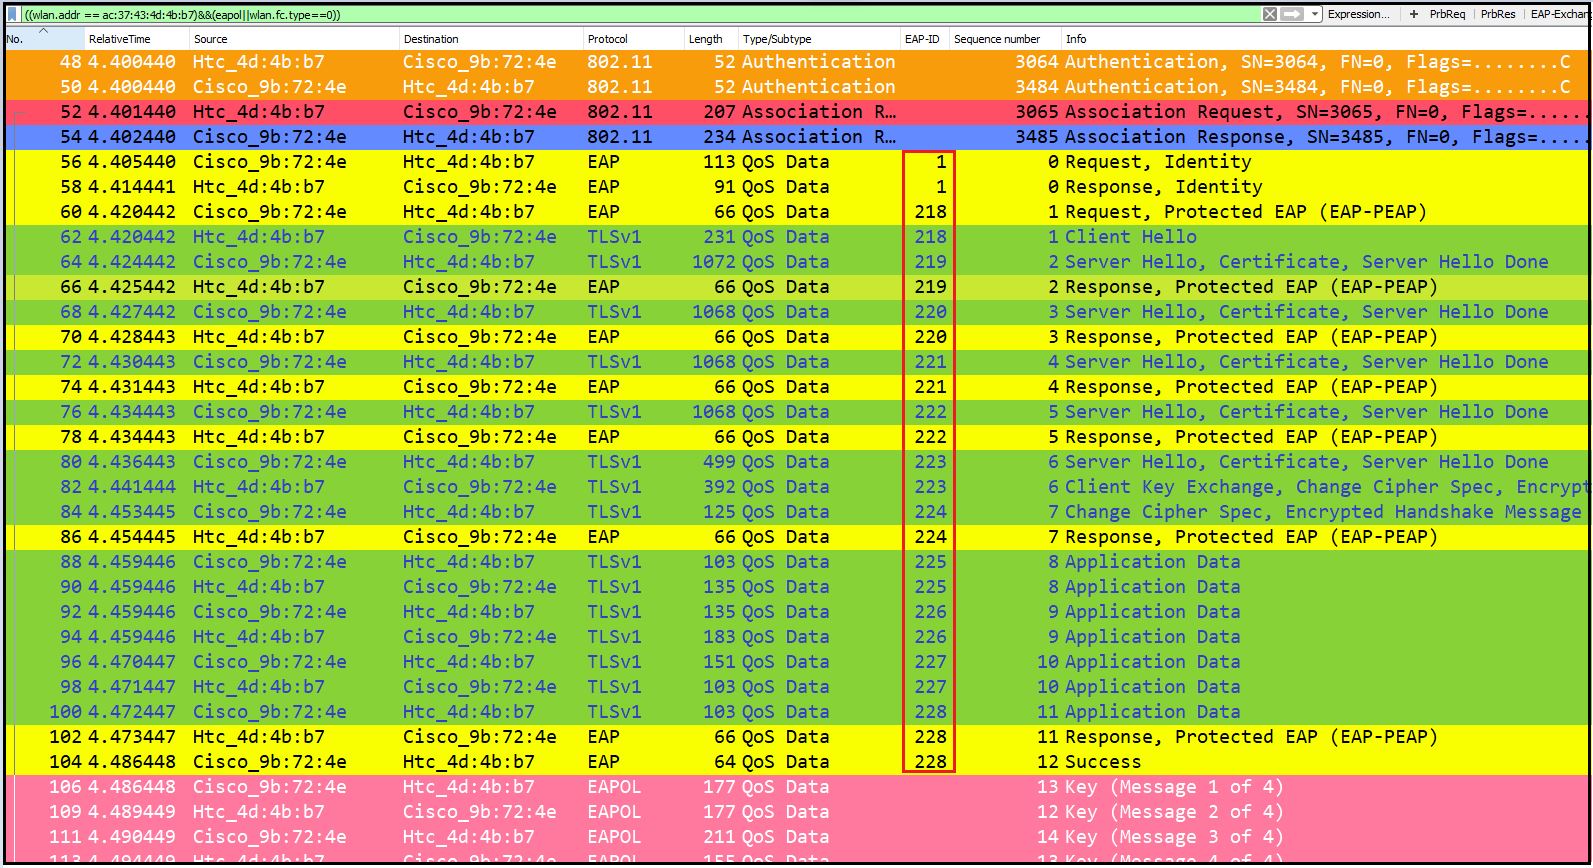The image size is (1593, 868).
Task: Open the Expression… dialog
Action: (x=1358, y=14)
